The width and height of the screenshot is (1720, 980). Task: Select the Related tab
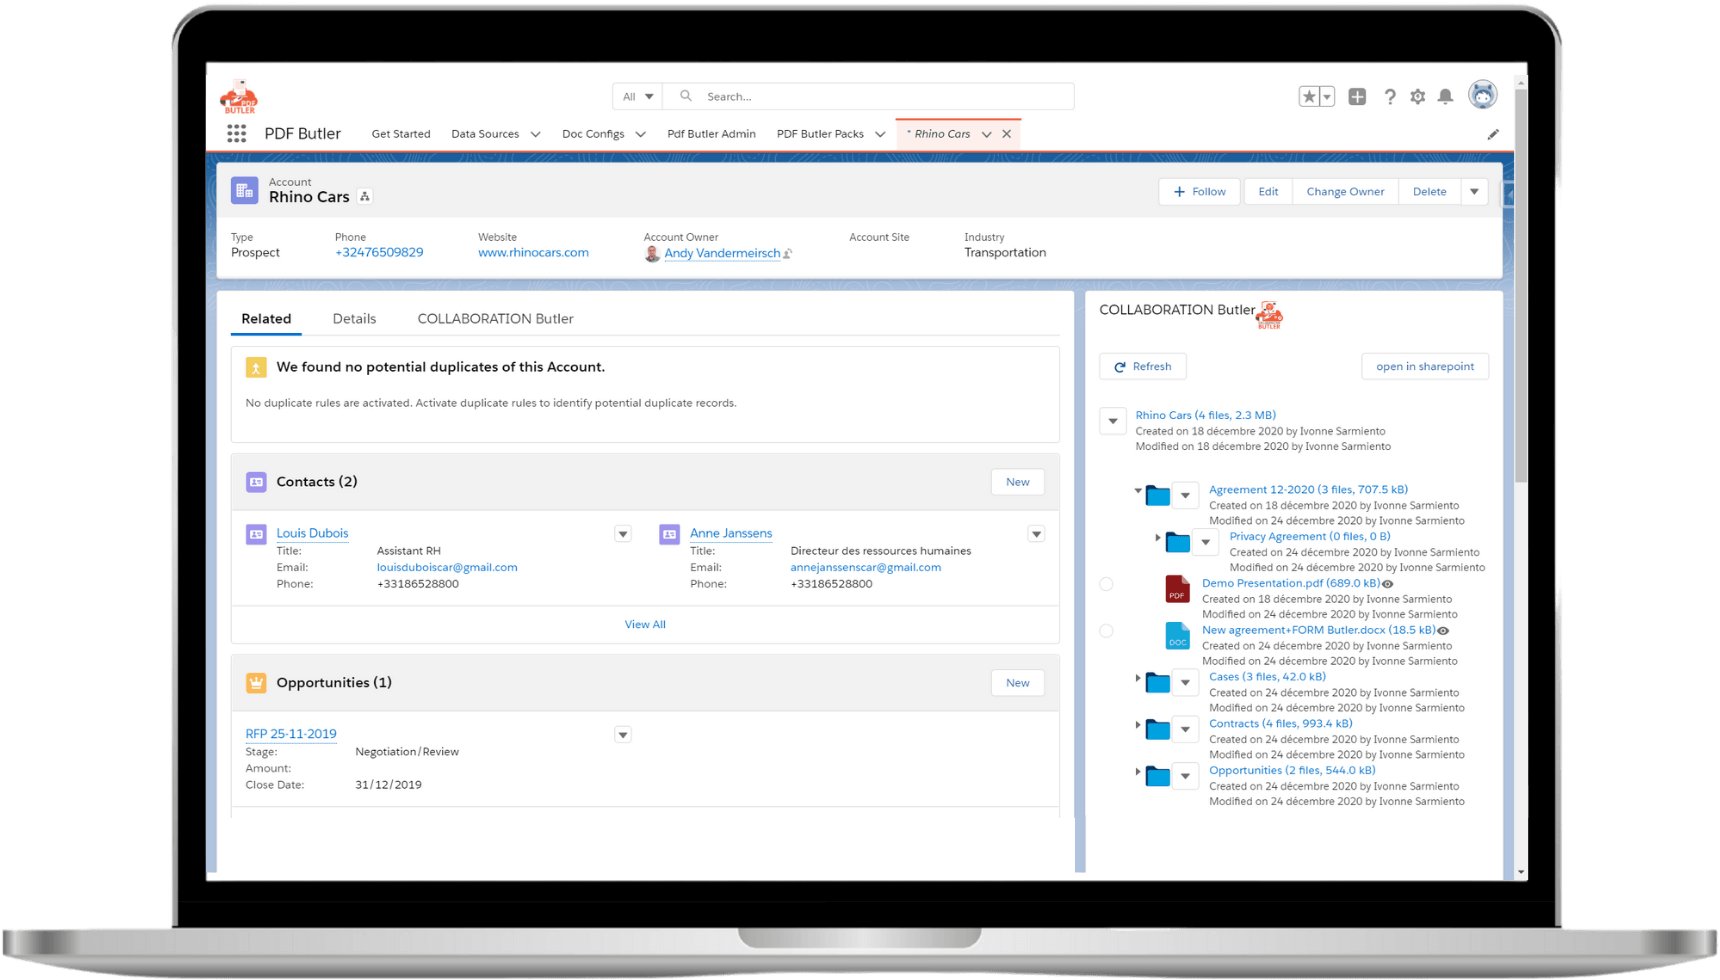pos(266,319)
